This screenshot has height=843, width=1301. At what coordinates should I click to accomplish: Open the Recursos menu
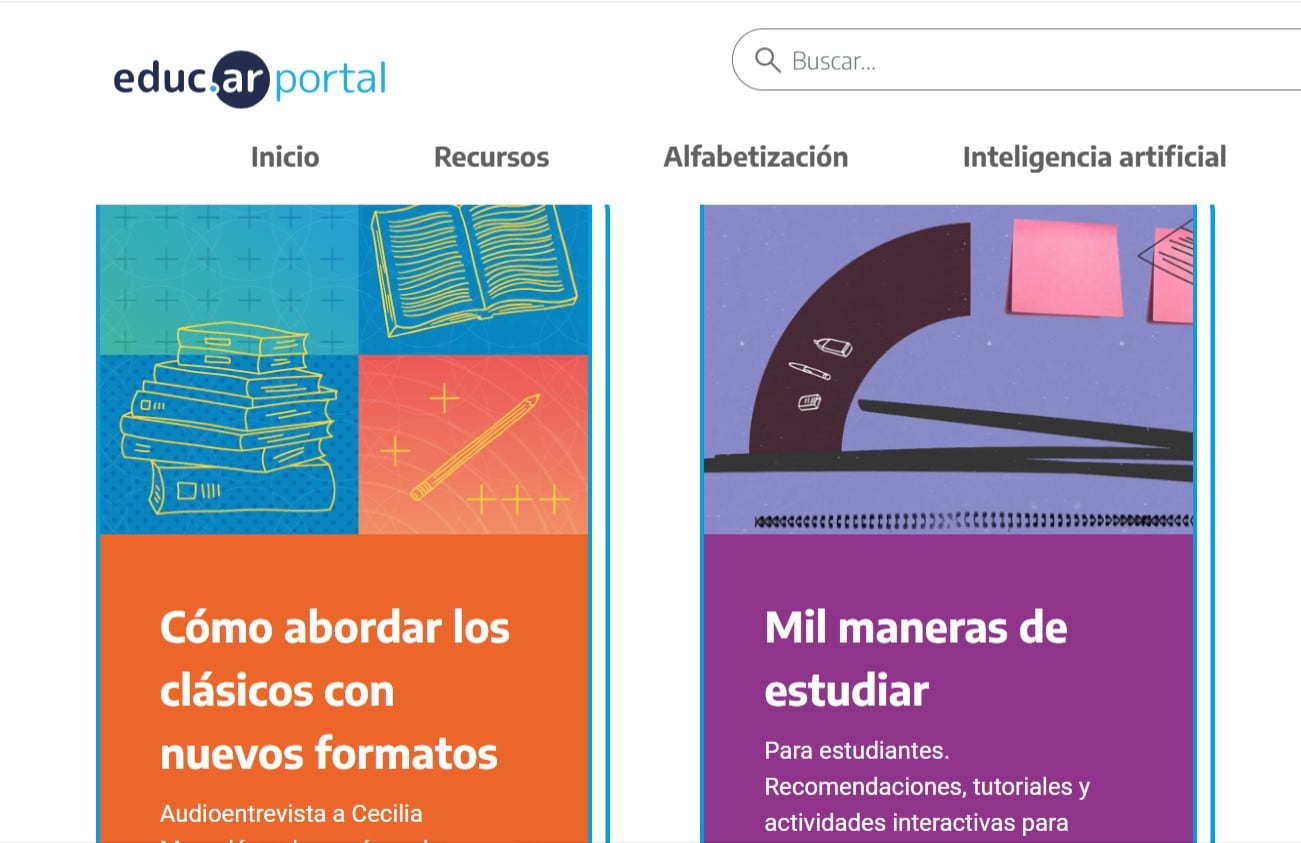pyautogui.click(x=491, y=157)
